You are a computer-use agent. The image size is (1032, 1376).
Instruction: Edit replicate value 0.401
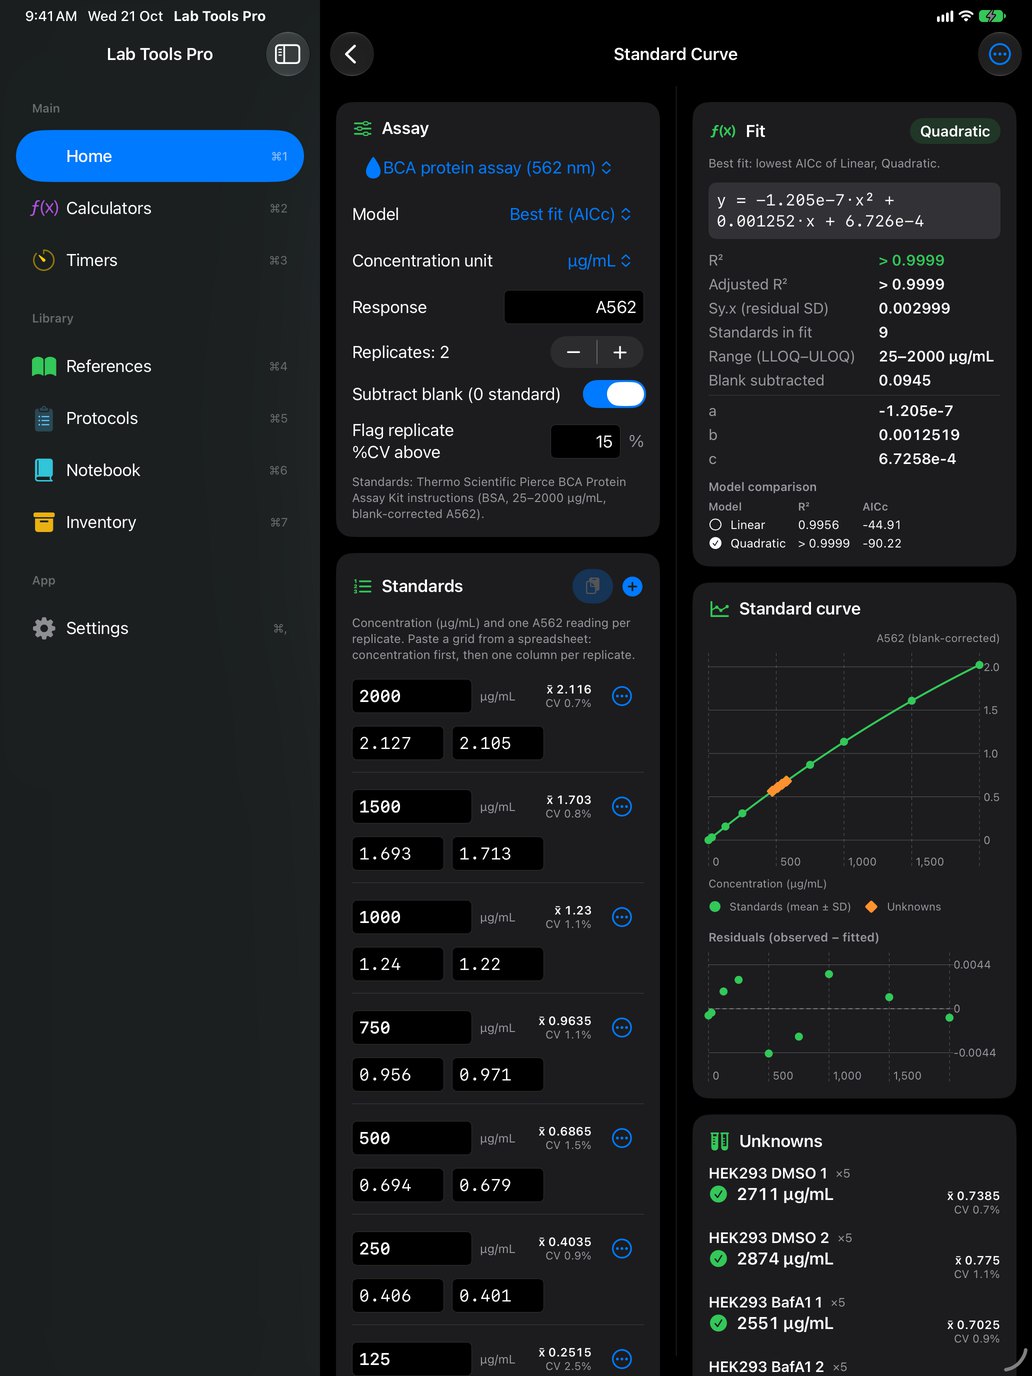(498, 1296)
